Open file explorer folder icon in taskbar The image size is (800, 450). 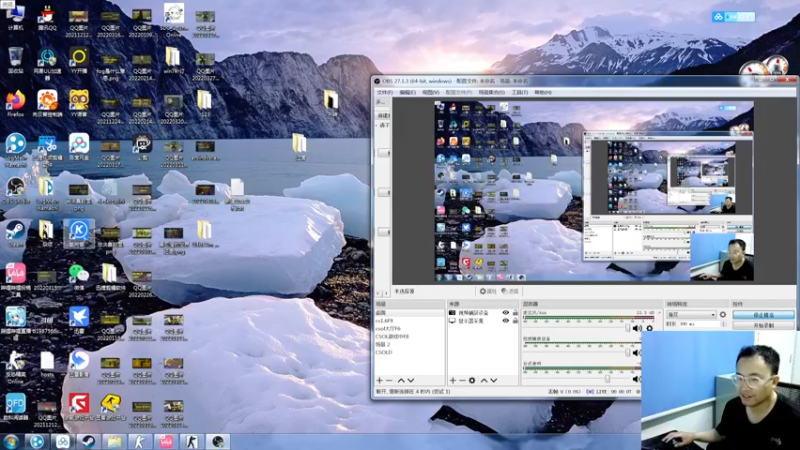pyautogui.click(x=114, y=441)
